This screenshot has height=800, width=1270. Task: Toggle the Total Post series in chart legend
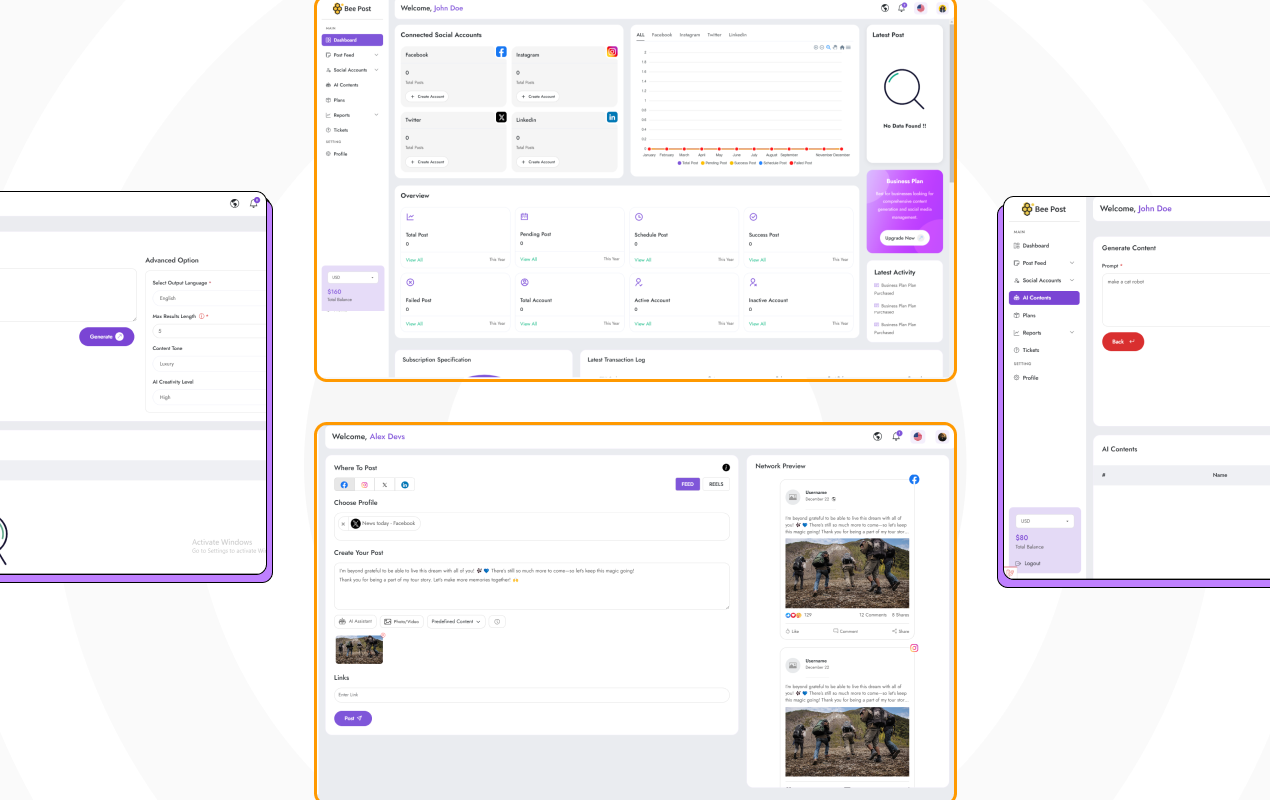tap(689, 162)
